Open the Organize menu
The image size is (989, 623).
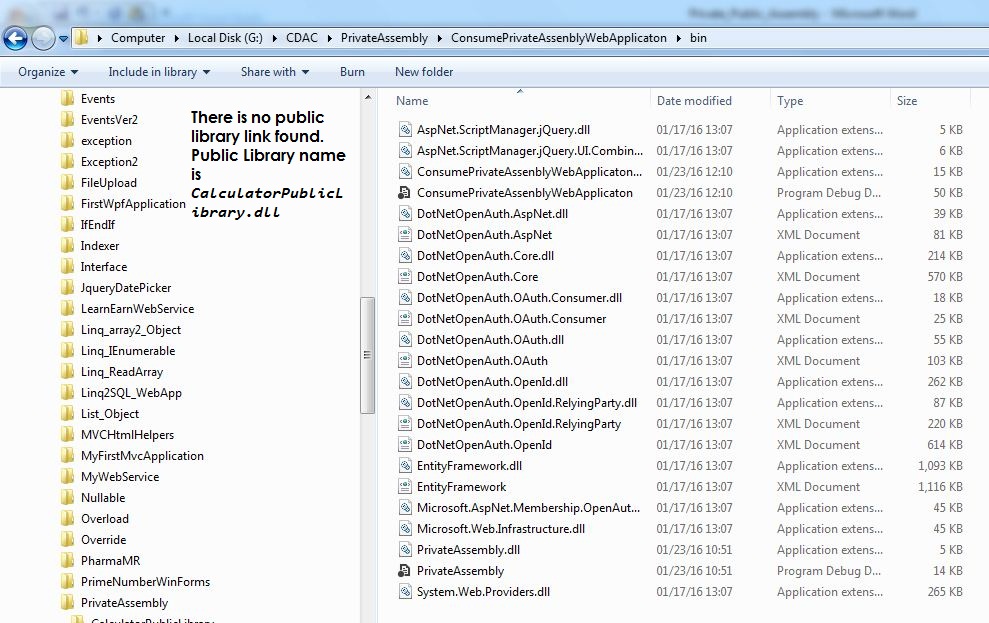click(x=48, y=72)
